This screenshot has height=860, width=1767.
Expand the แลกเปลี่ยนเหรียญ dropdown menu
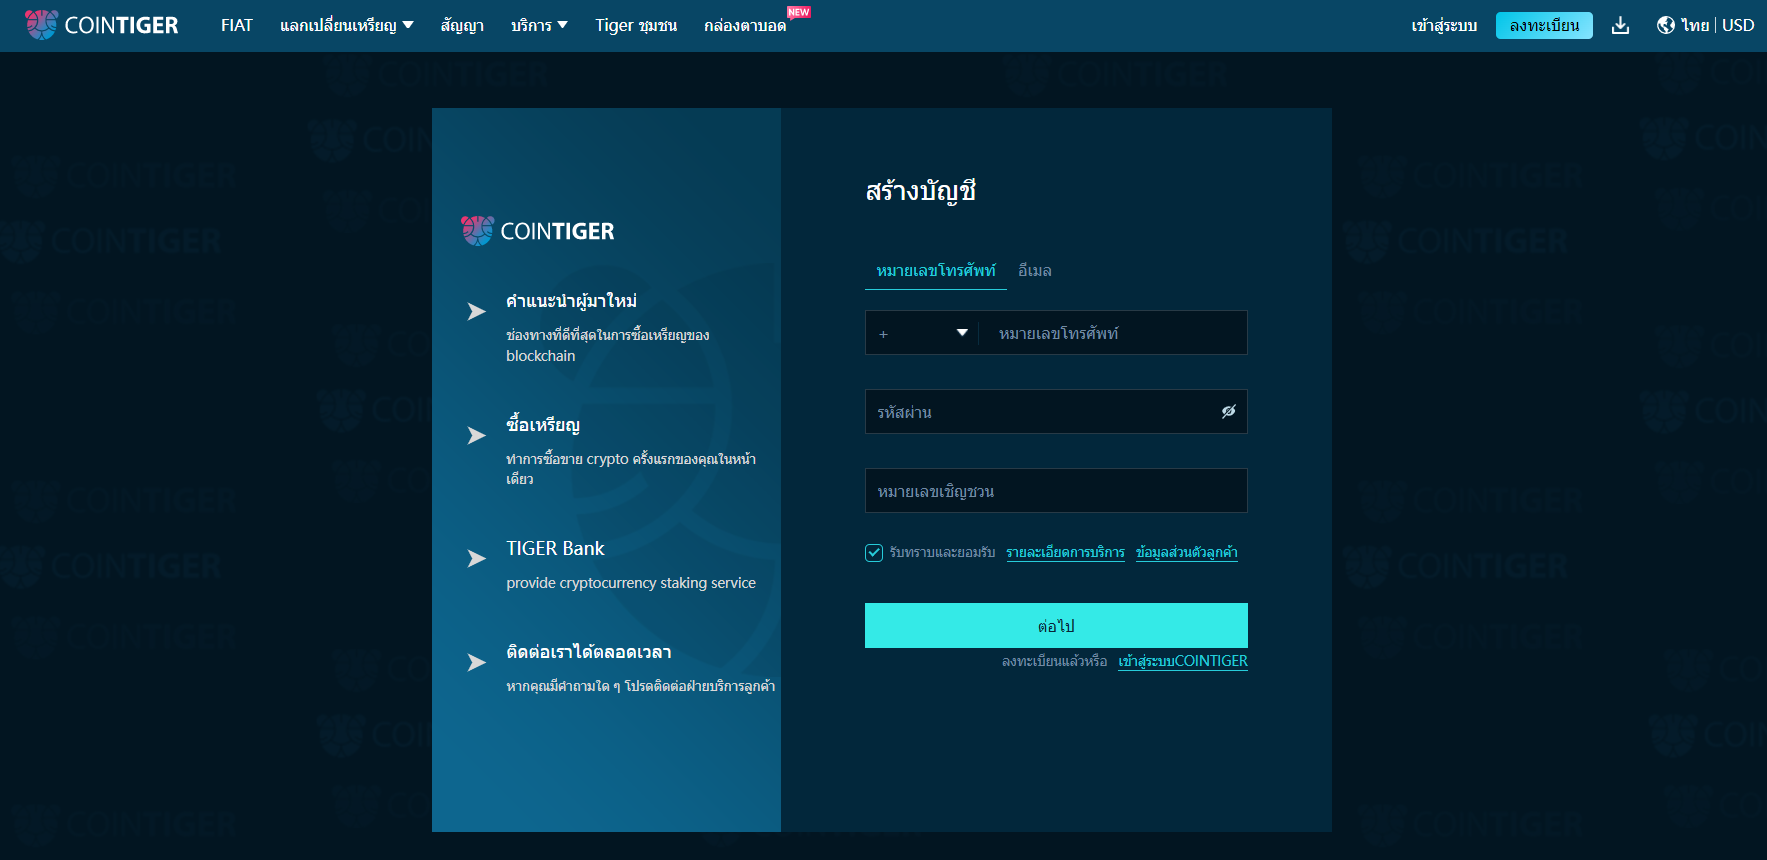tap(346, 25)
